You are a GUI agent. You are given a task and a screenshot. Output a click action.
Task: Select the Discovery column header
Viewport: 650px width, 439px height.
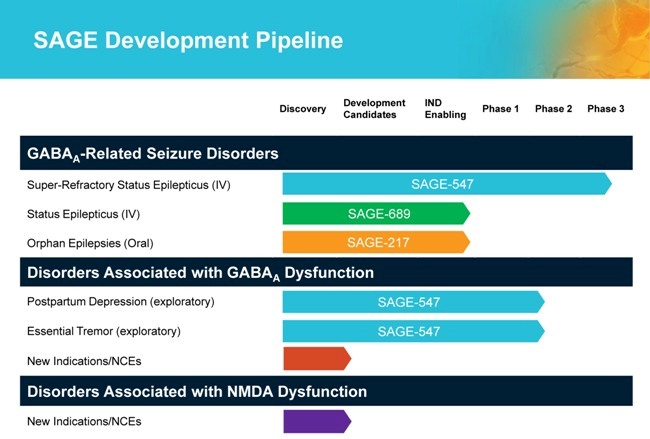pos(302,109)
